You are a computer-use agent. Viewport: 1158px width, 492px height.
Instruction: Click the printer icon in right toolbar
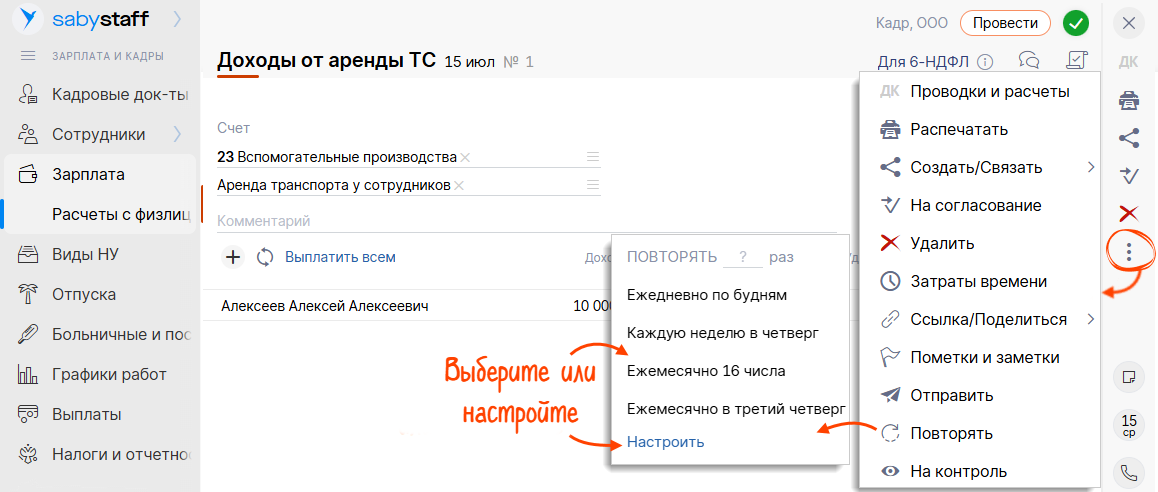point(1128,100)
